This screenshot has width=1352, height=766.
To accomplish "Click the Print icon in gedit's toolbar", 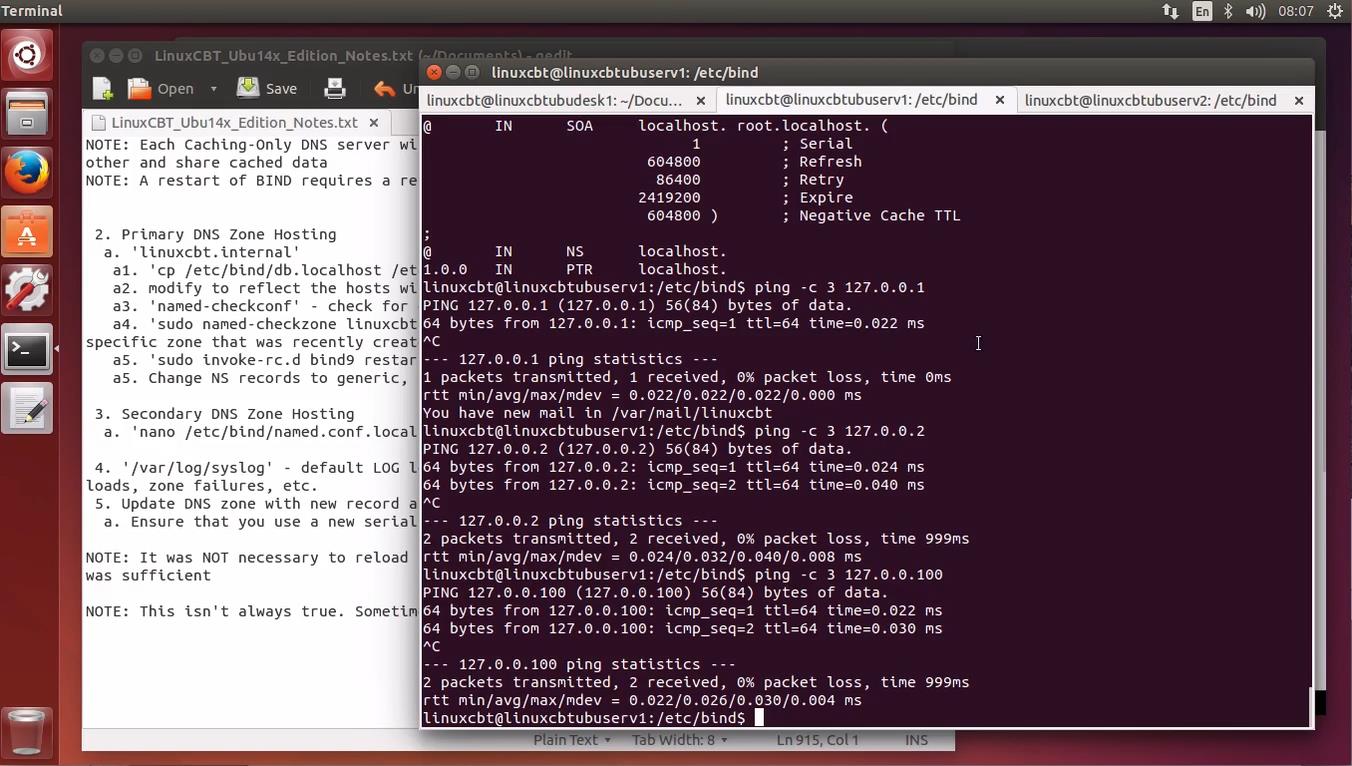I will (x=335, y=89).
